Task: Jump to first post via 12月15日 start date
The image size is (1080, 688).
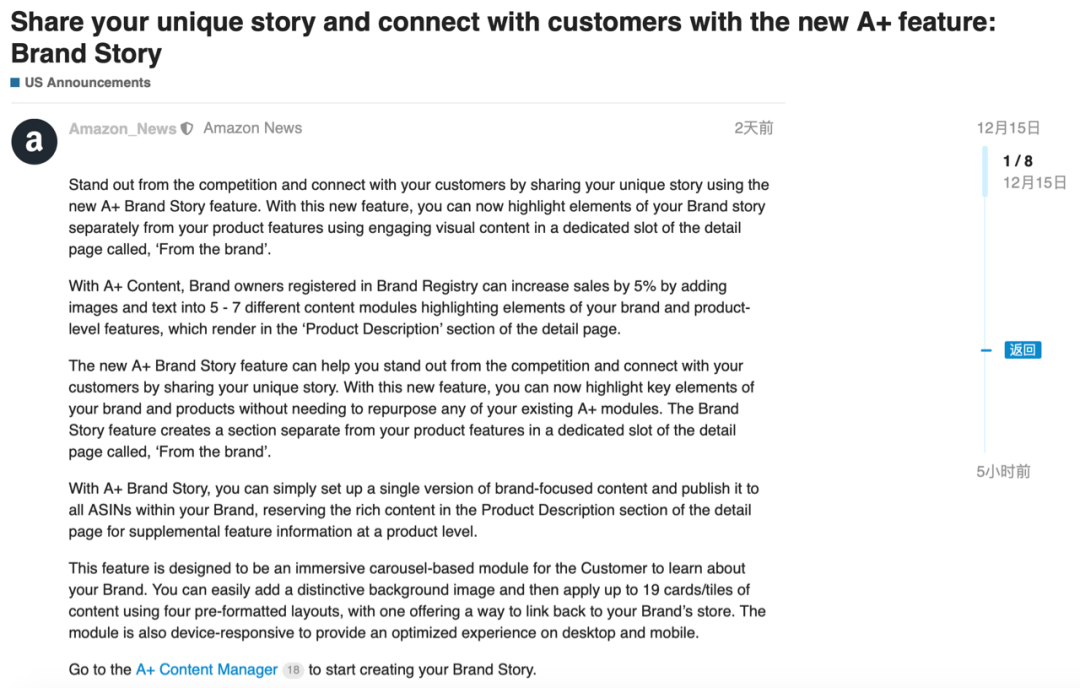Action: (1008, 128)
